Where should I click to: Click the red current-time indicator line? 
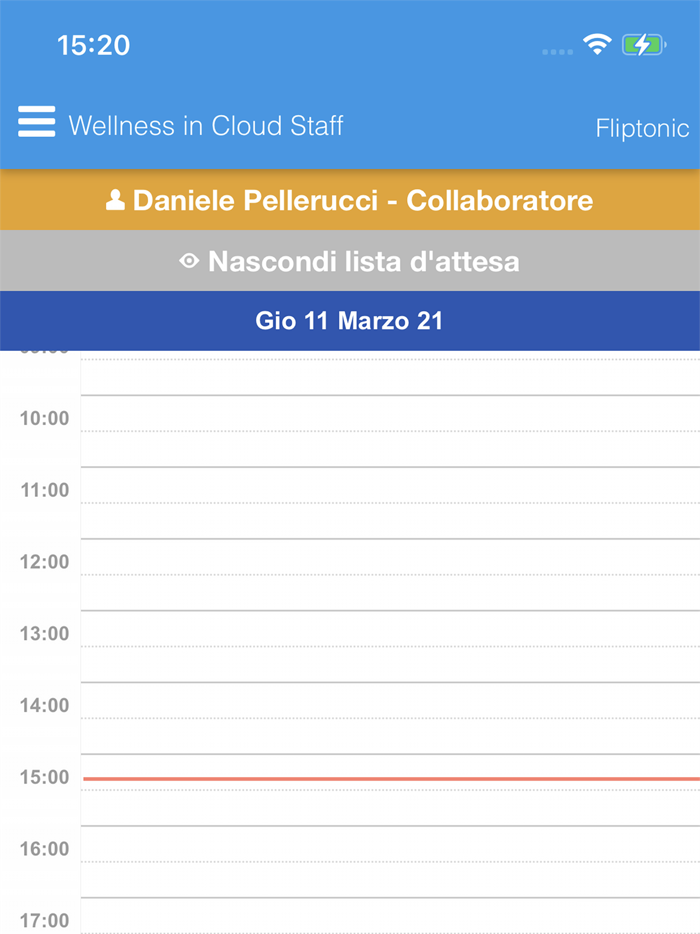[x=390, y=777]
